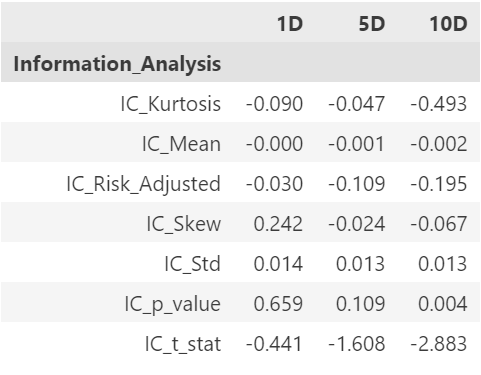Select IC_t_stat 5D value -1.608
The image size is (481, 375).
pos(357,344)
